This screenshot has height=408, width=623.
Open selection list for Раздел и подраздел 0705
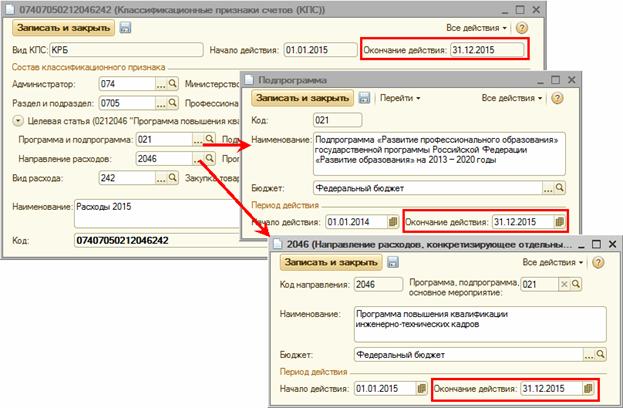tap(160, 102)
